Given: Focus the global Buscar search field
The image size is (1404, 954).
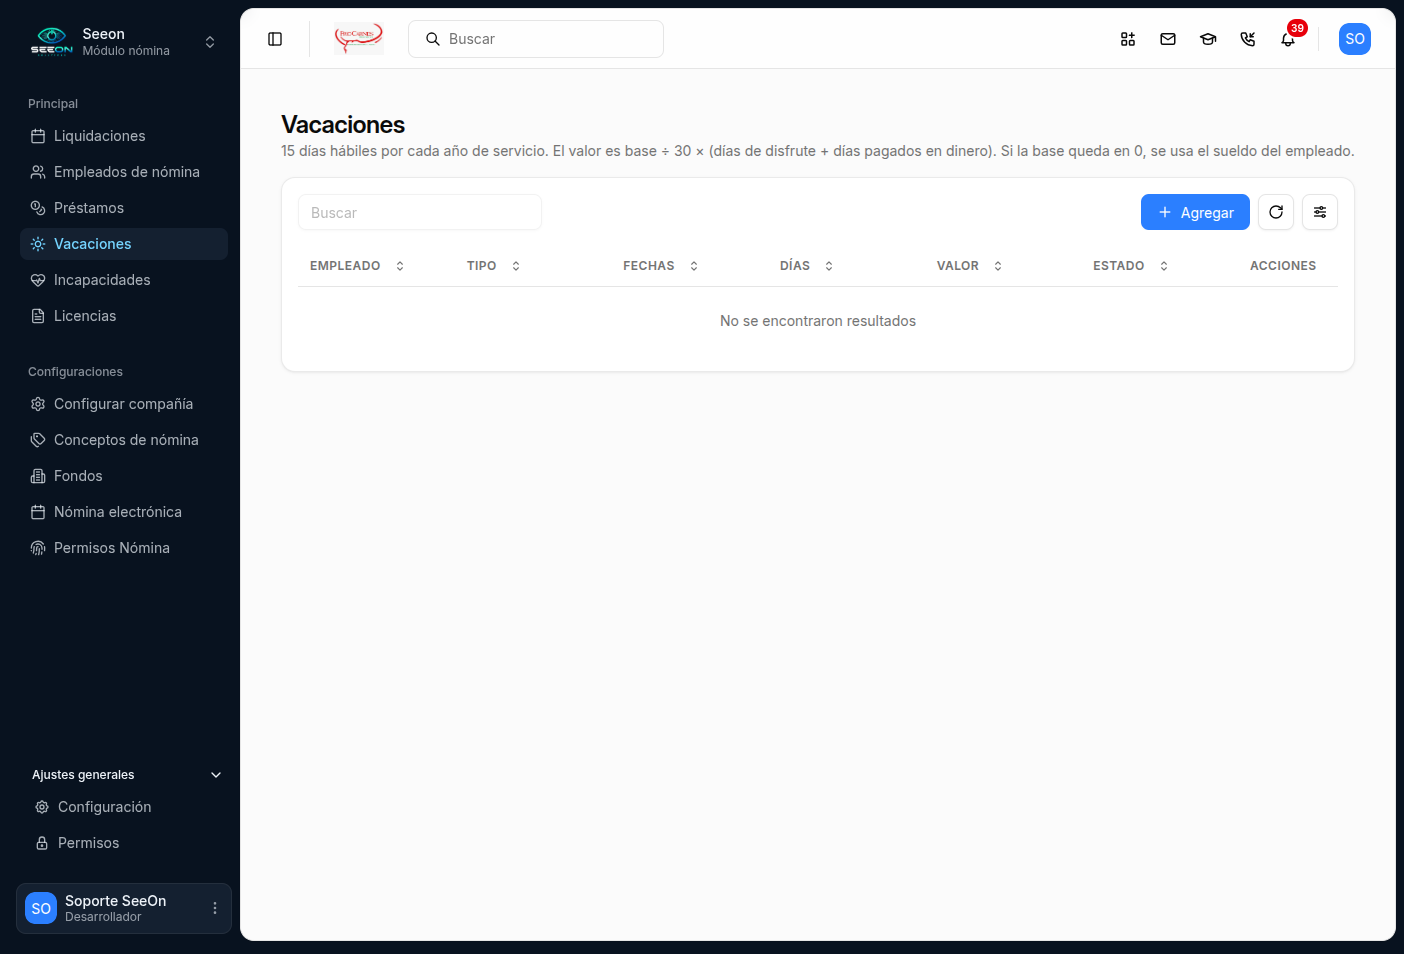Looking at the screenshot, I should [536, 39].
